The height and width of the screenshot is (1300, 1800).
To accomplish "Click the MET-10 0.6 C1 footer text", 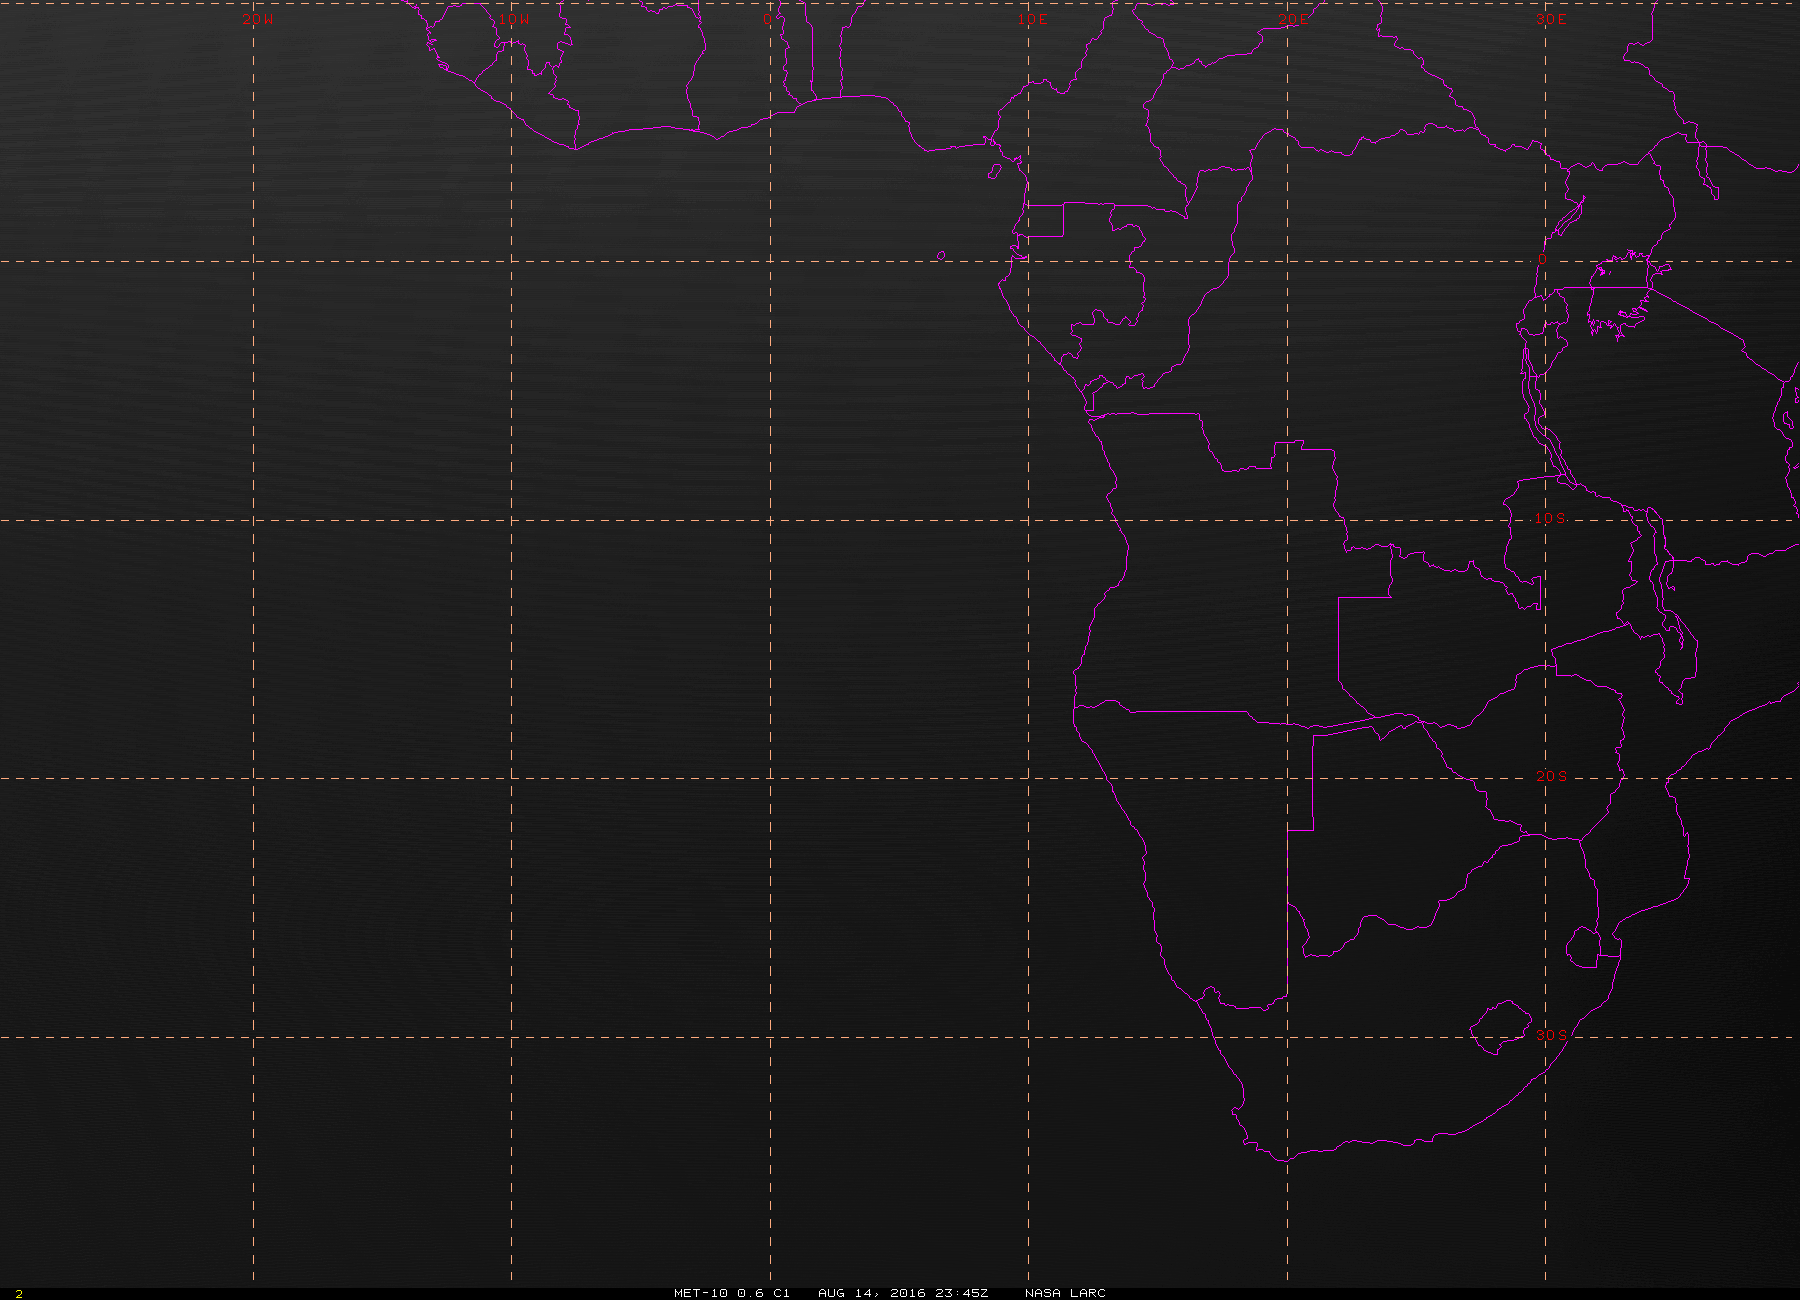I will tap(732, 1293).
